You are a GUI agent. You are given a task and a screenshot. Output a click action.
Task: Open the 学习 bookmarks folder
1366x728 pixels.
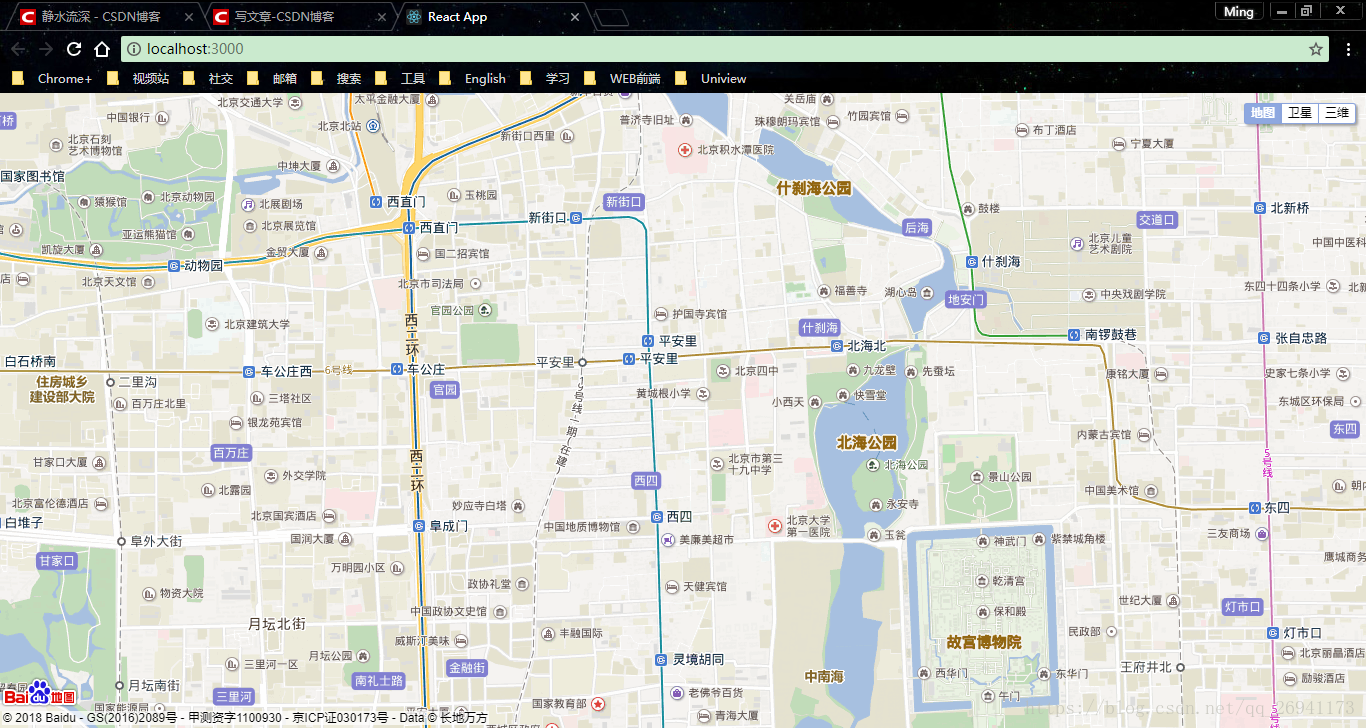545,78
